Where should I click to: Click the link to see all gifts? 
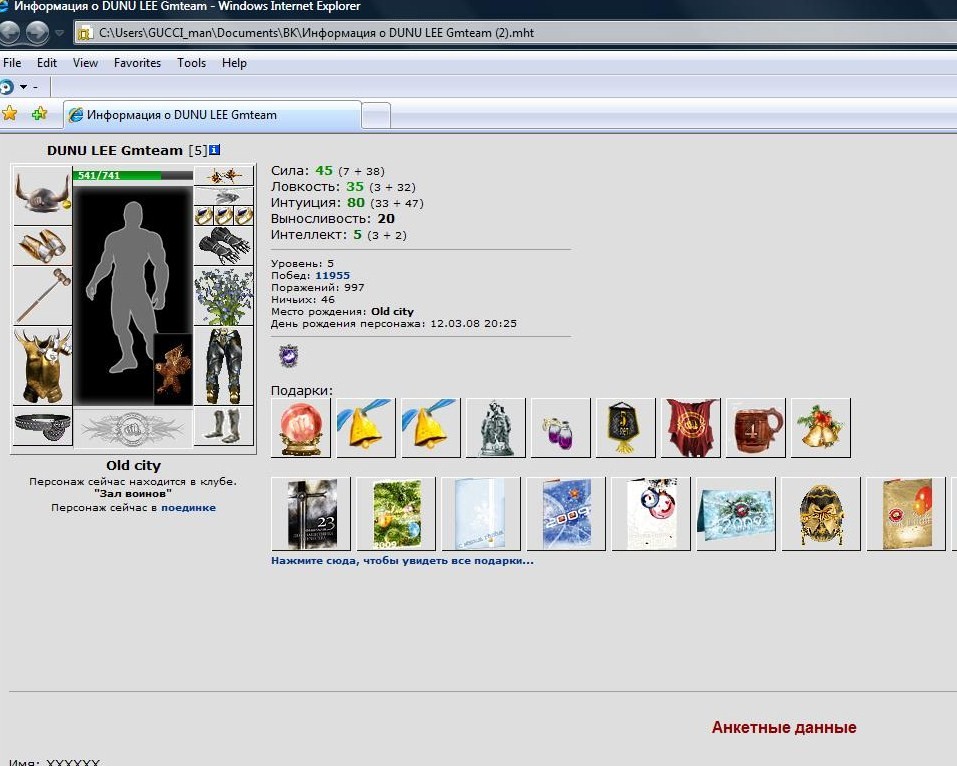click(402, 560)
